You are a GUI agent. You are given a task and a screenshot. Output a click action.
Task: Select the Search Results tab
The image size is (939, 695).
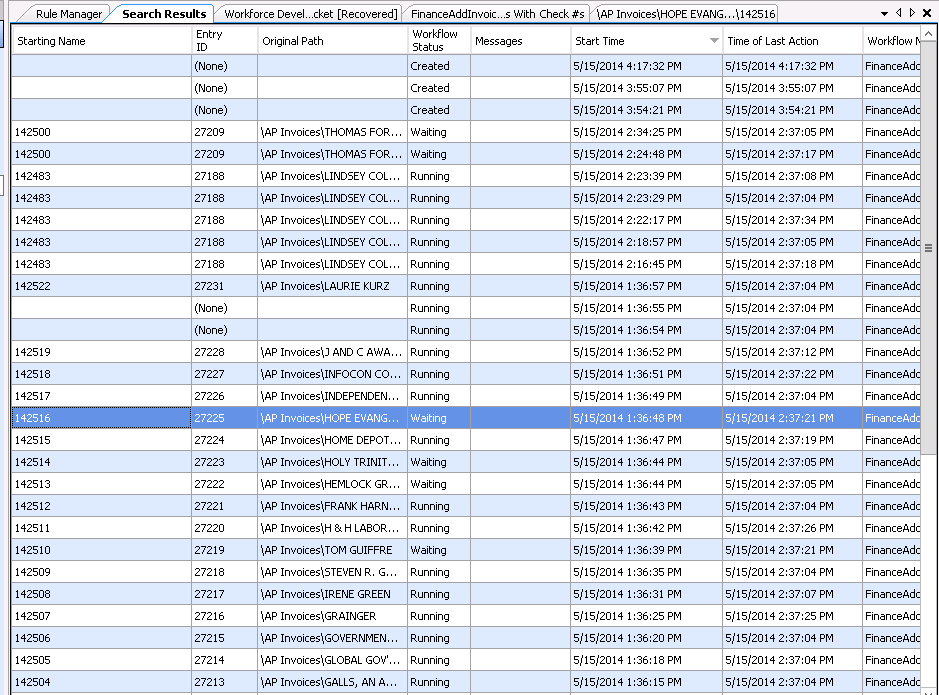[164, 14]
